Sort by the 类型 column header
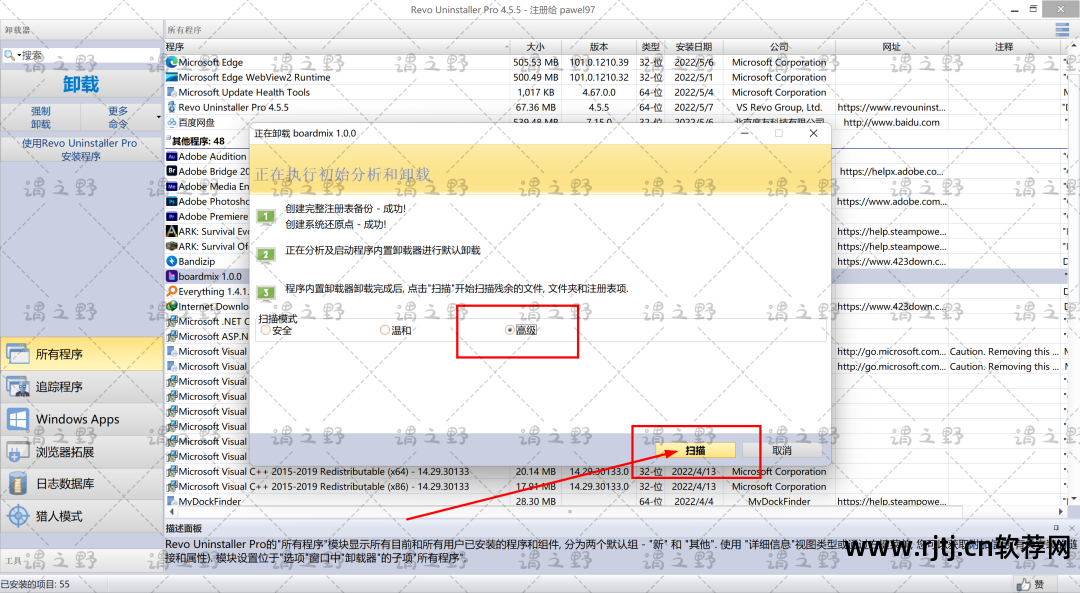The image size is (1080, 593). click(650, 47)
